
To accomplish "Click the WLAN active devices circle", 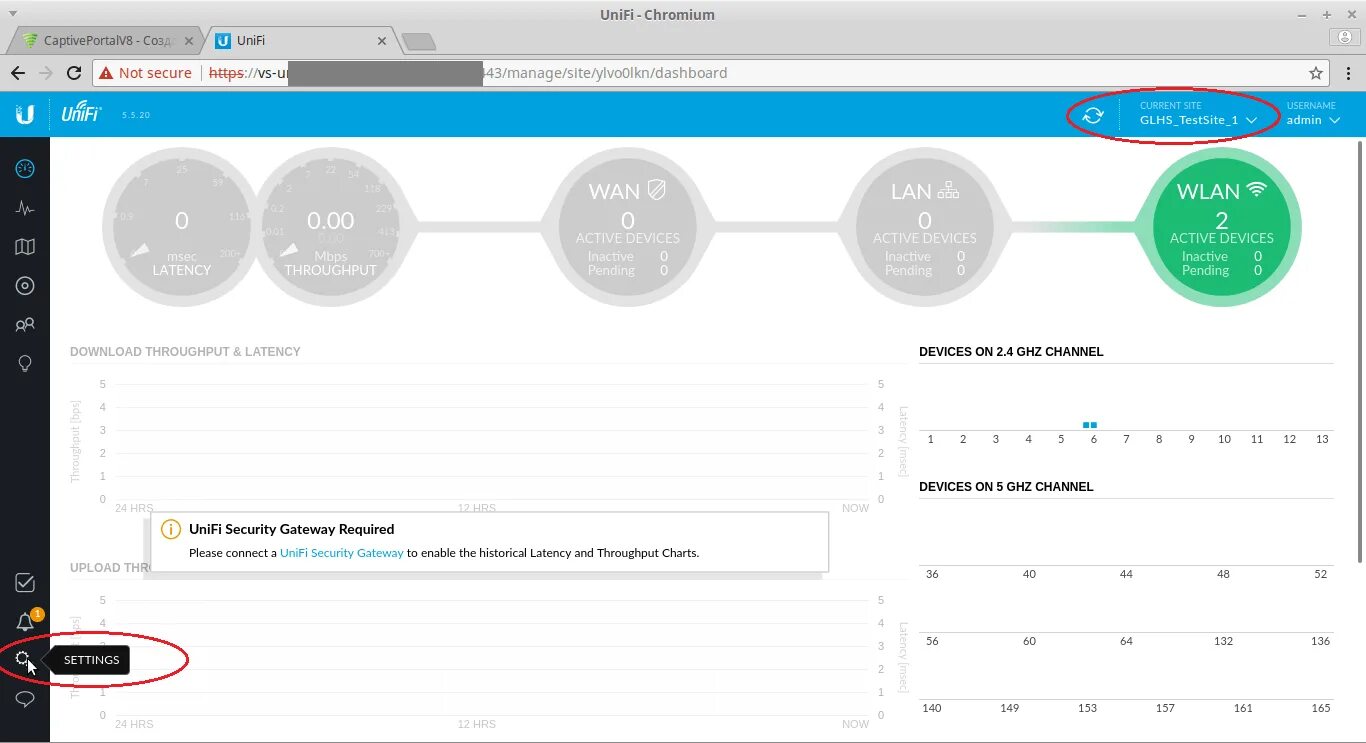I will coord(1222,228).
